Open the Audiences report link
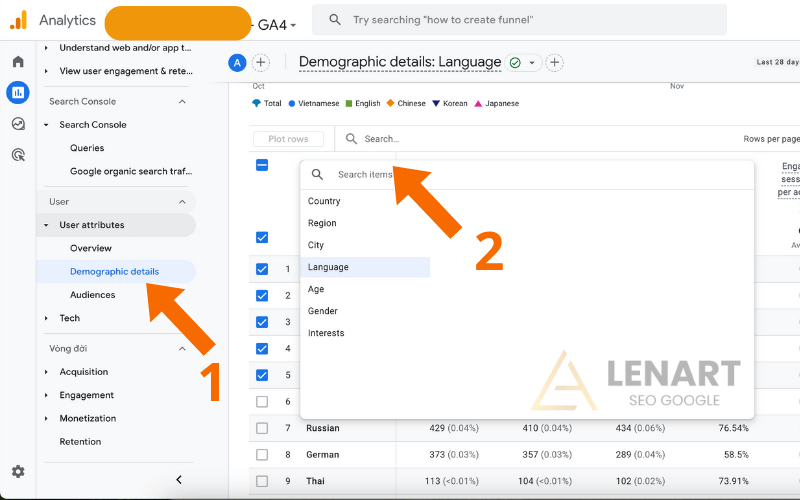Viewport: 800px width, 500px height. 92,295
